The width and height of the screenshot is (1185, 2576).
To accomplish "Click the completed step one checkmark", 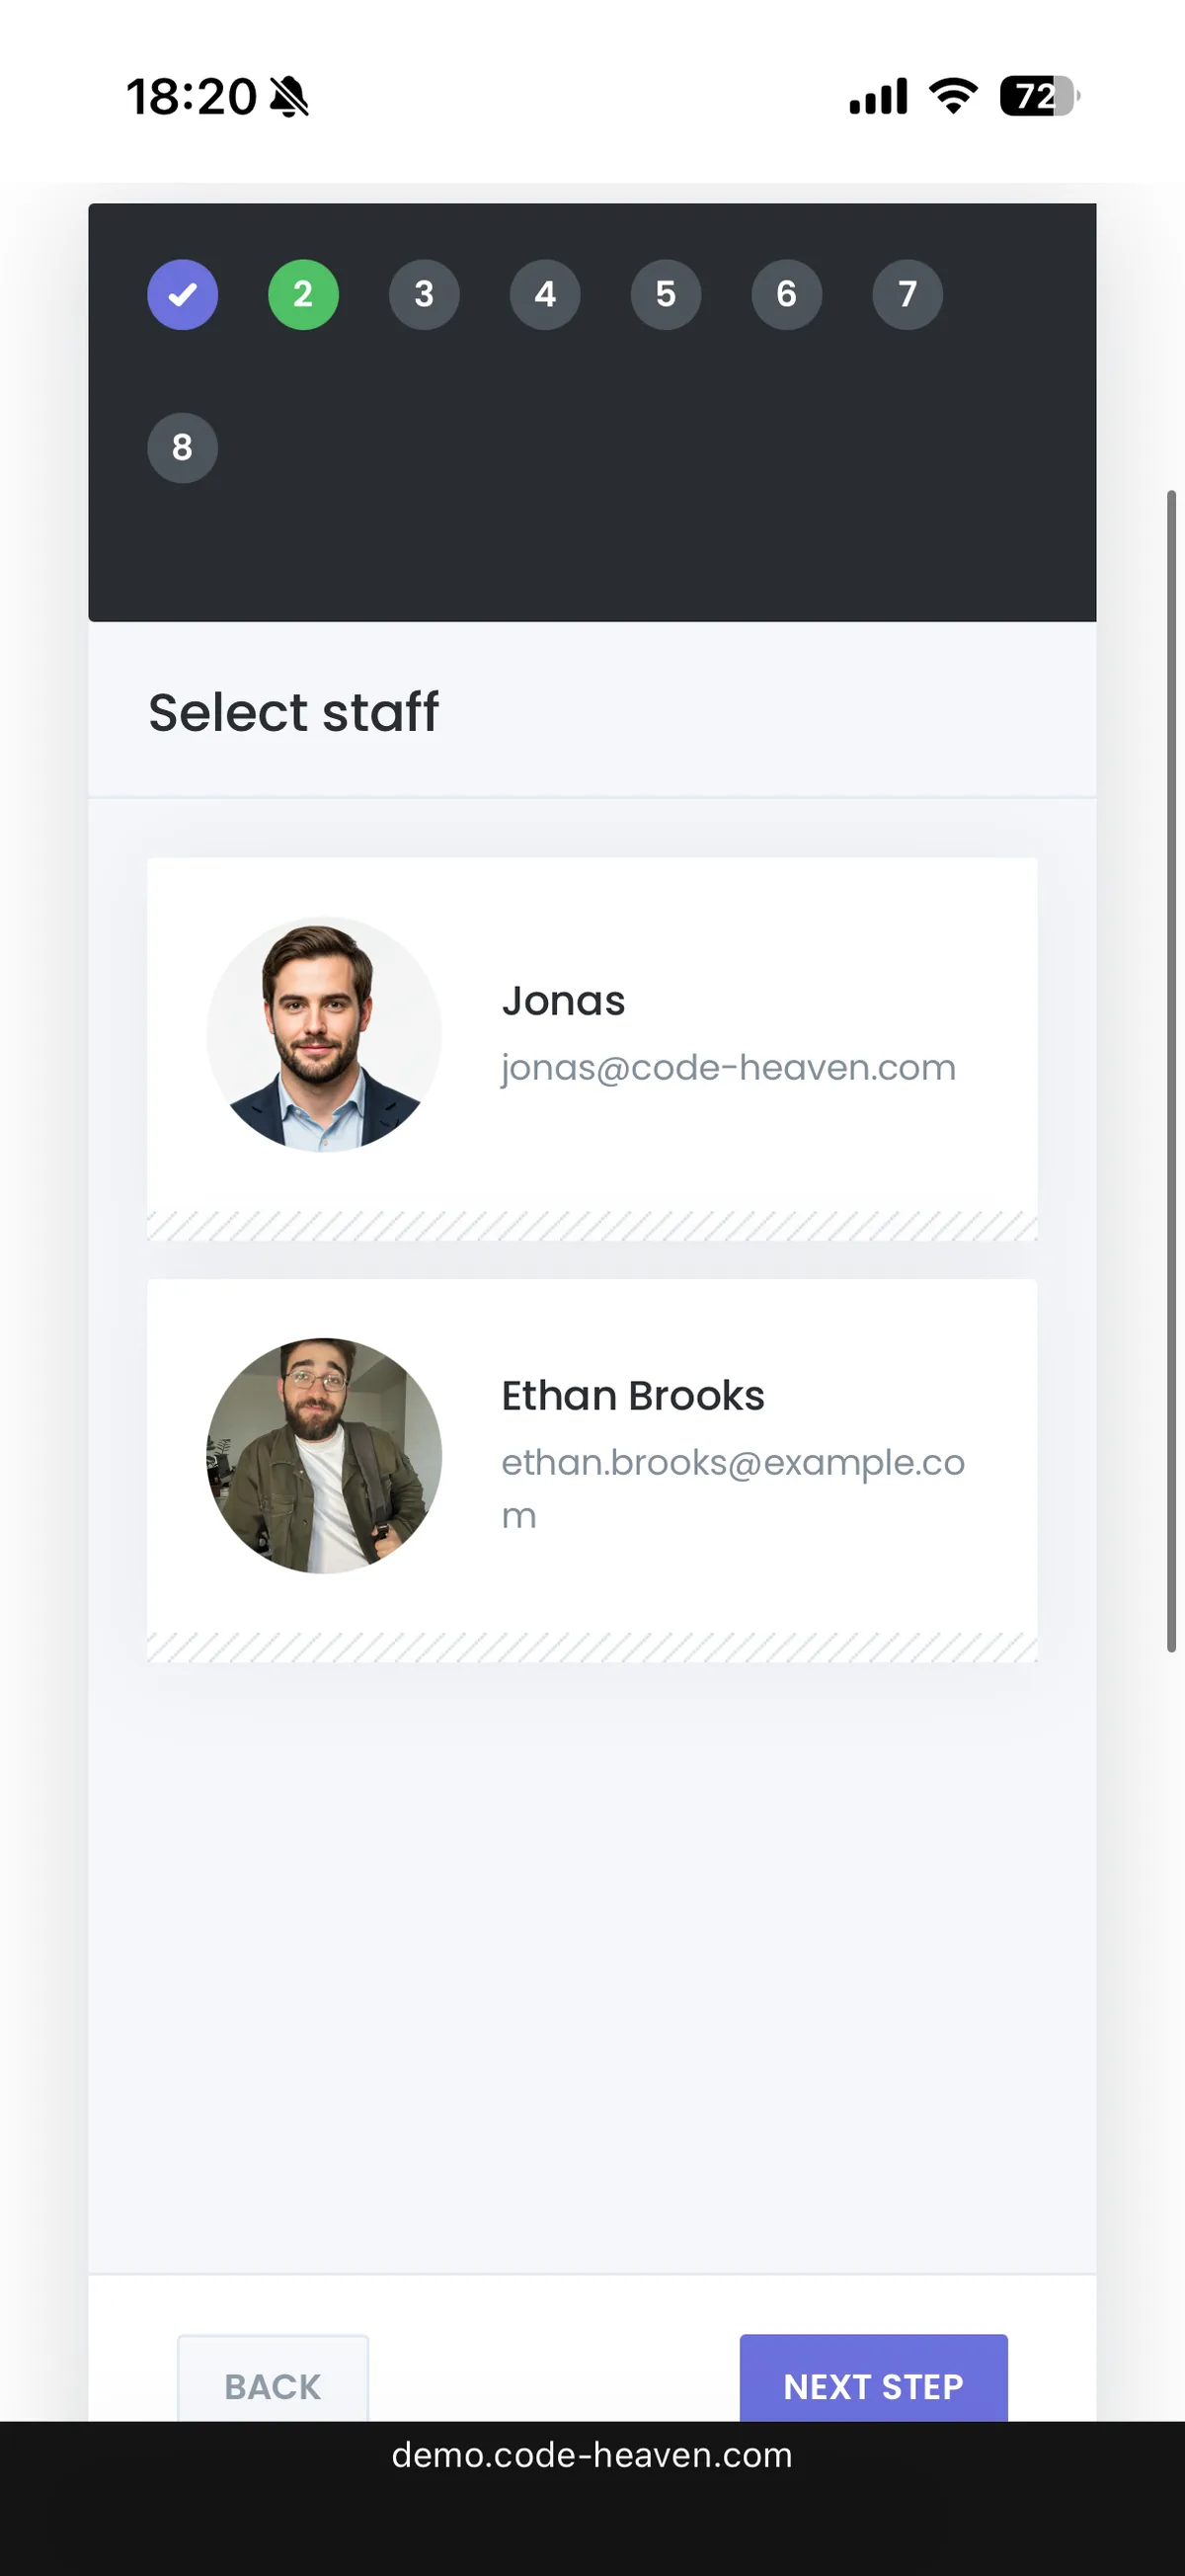I will point(183,294).
